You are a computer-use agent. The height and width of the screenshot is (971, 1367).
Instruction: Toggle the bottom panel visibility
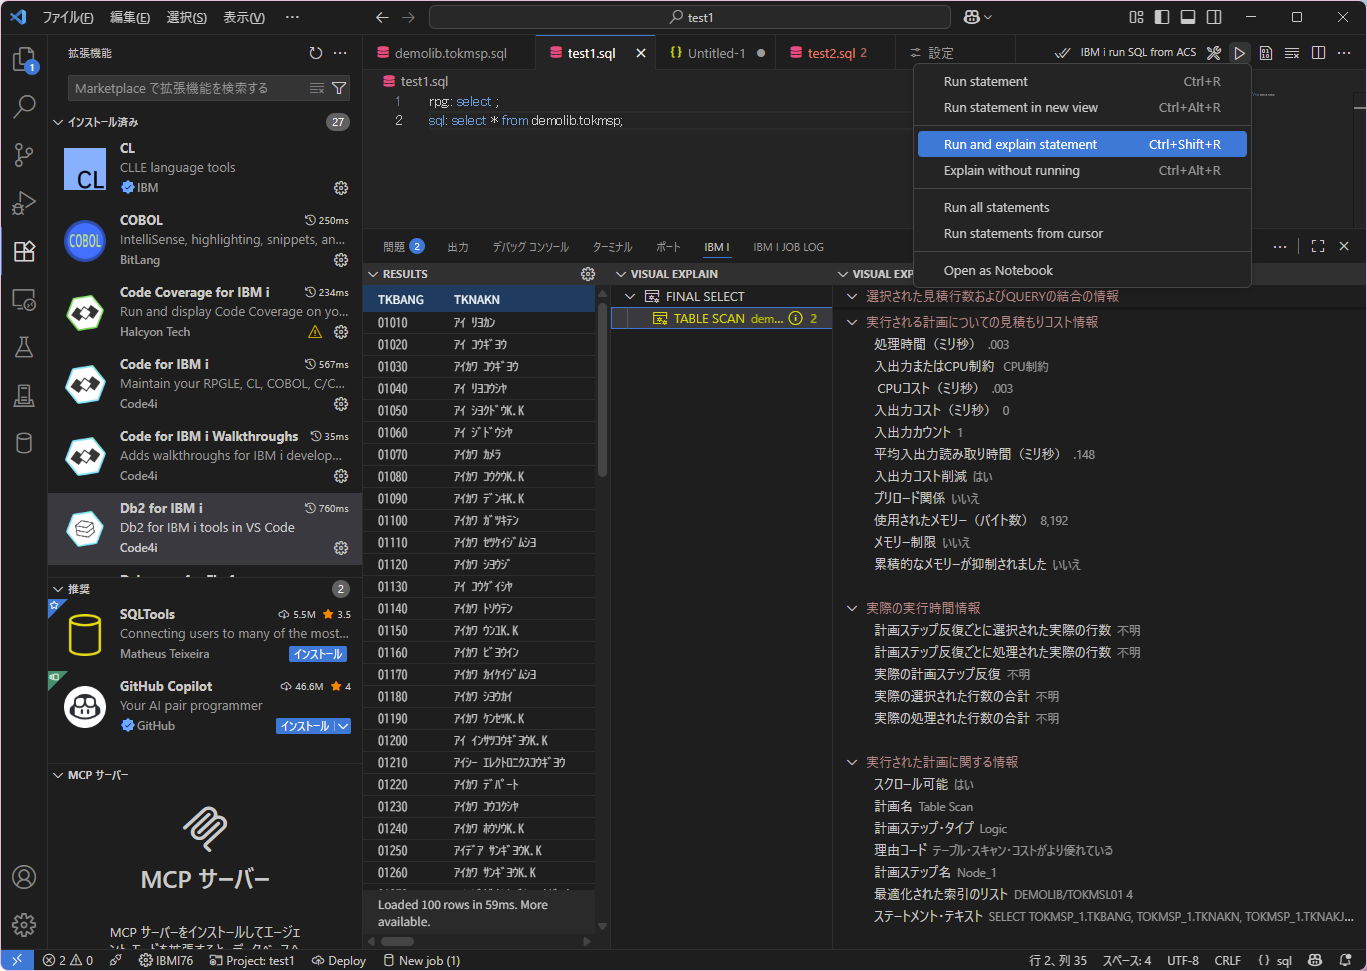click(1188, 17)
